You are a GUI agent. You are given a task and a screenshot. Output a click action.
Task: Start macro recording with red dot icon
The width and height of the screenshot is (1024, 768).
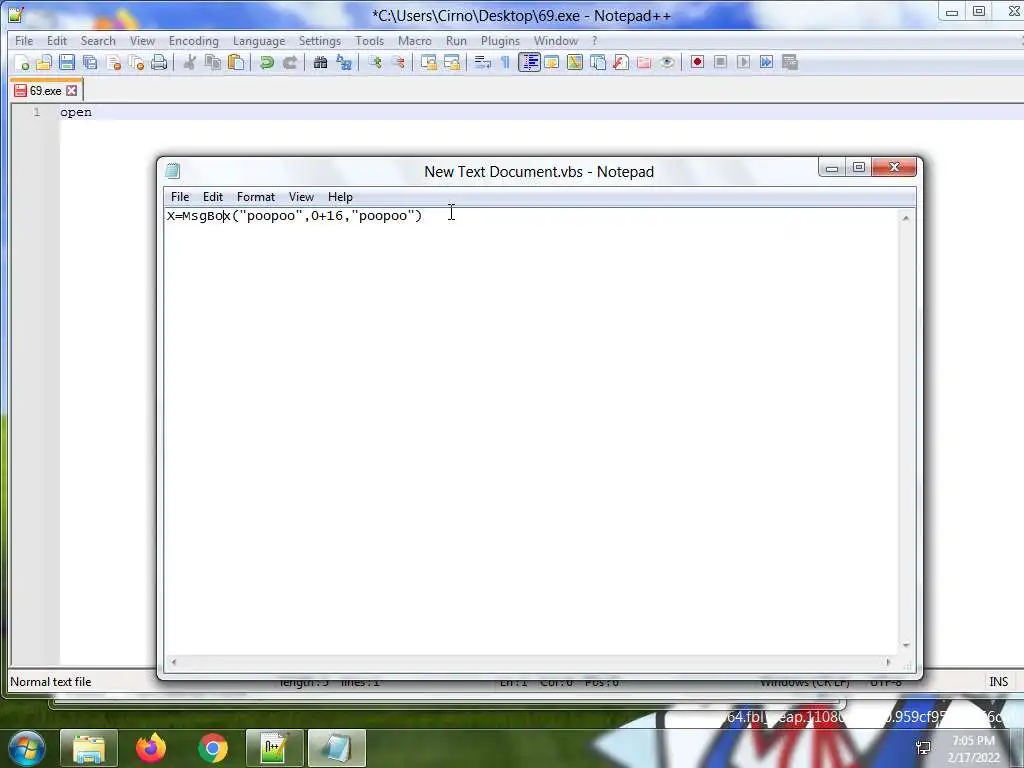click(x=697, y=62)
